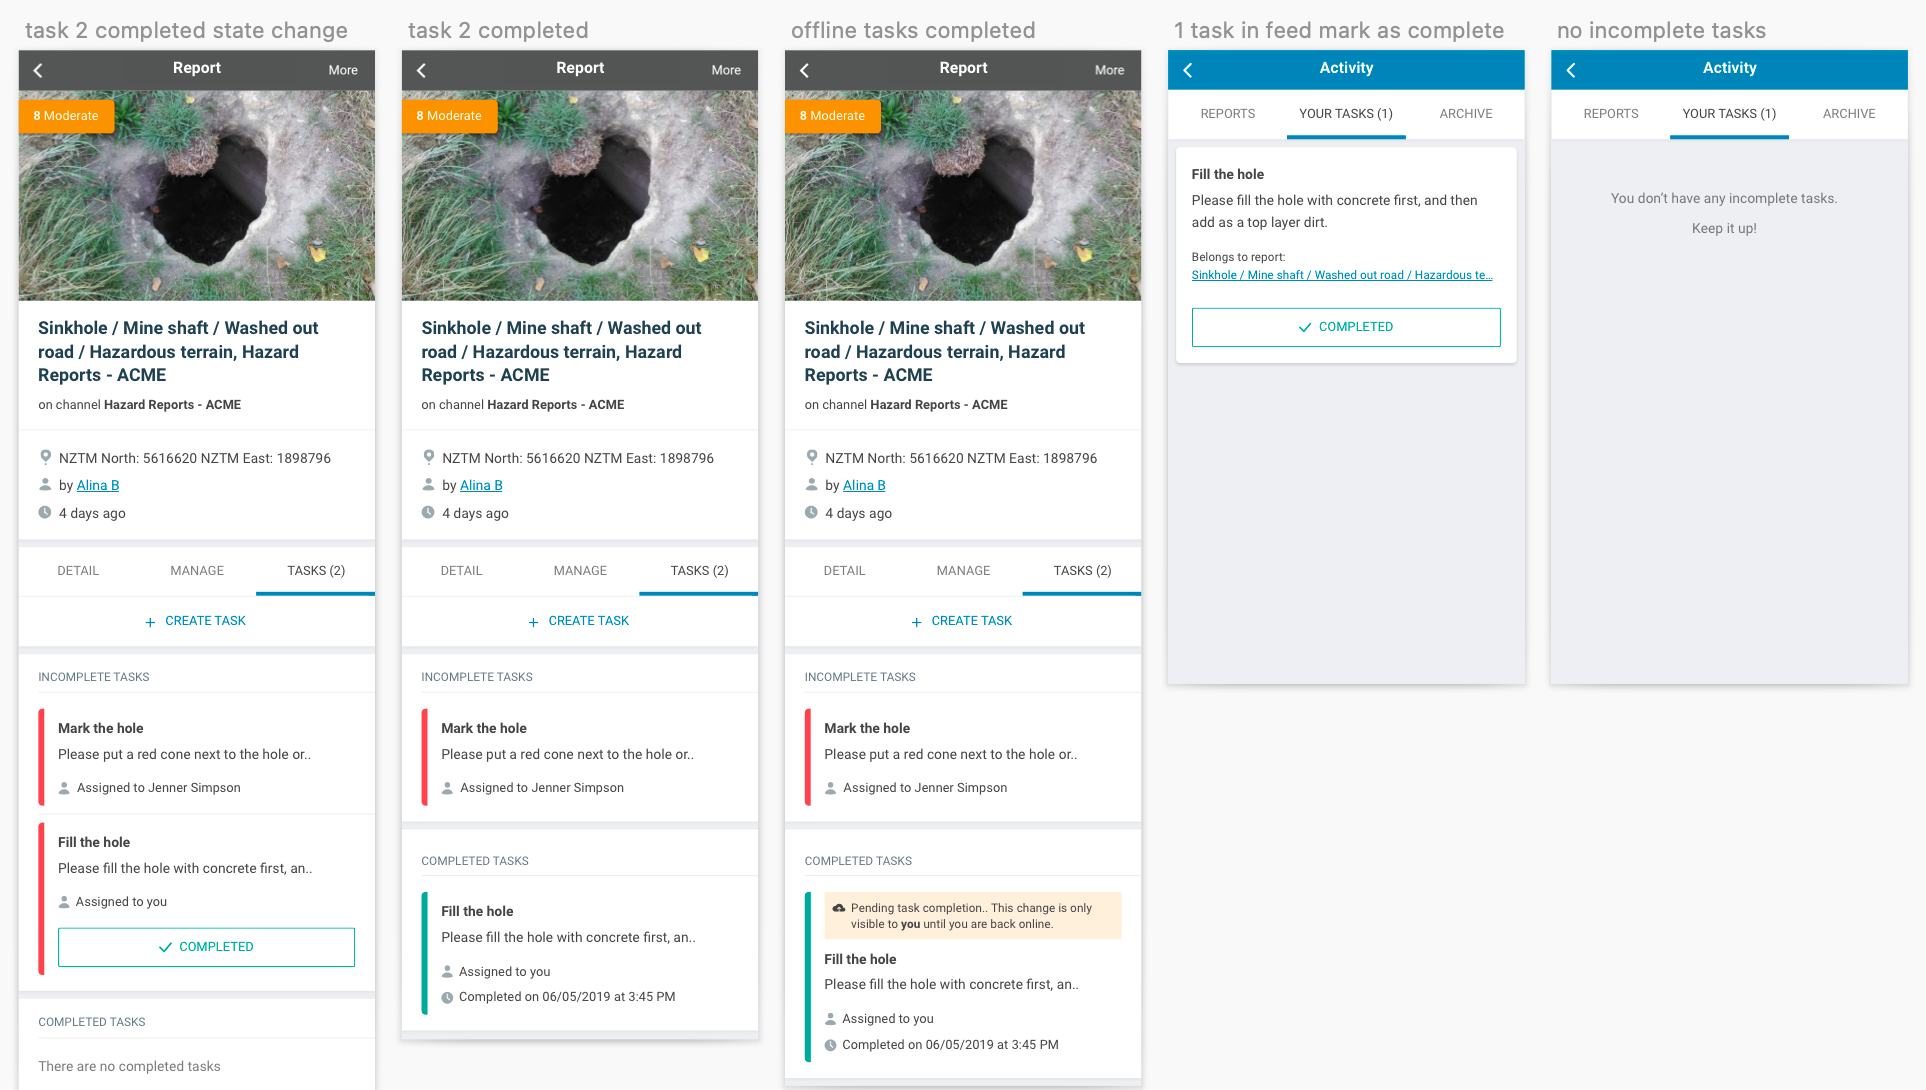Click the More options button on Report header

coord(340,69)
